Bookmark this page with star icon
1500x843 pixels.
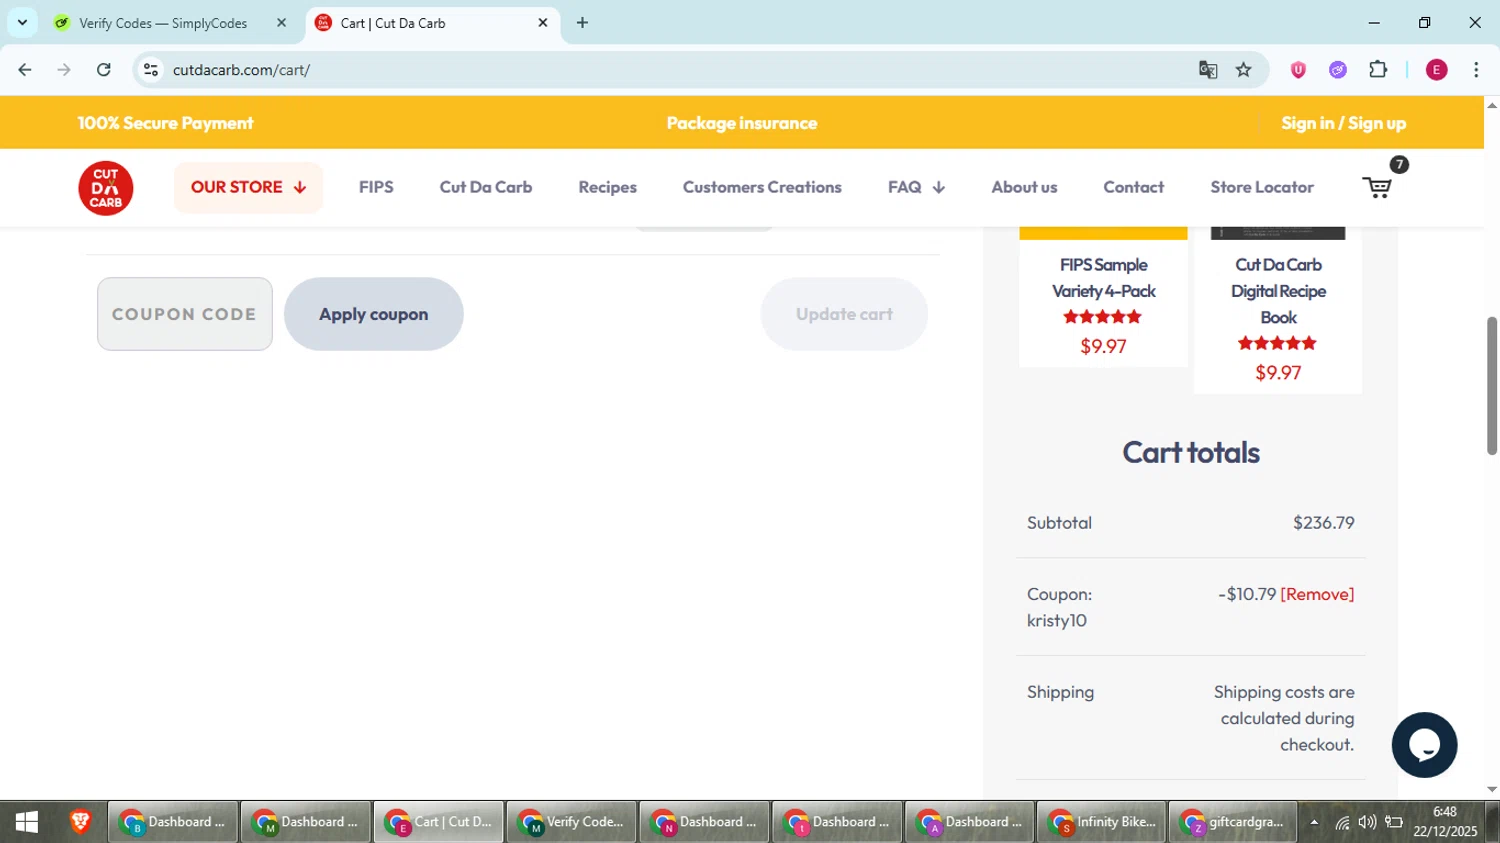1243,70
